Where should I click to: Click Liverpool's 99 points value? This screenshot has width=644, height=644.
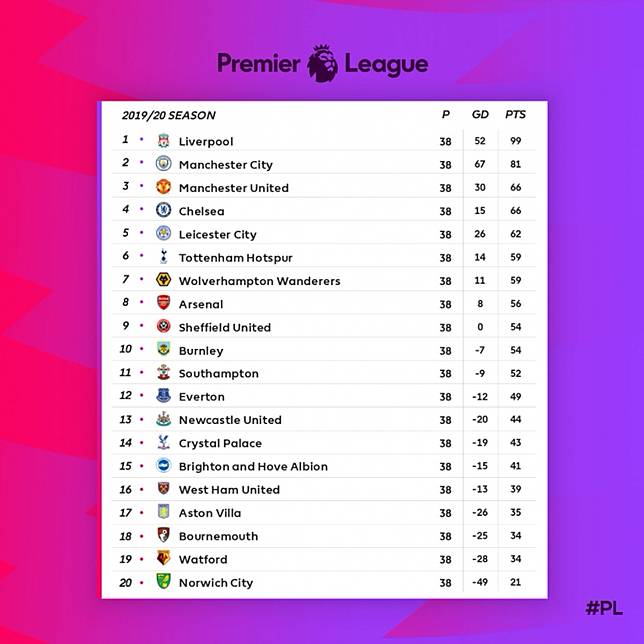(x=516, y=141)
